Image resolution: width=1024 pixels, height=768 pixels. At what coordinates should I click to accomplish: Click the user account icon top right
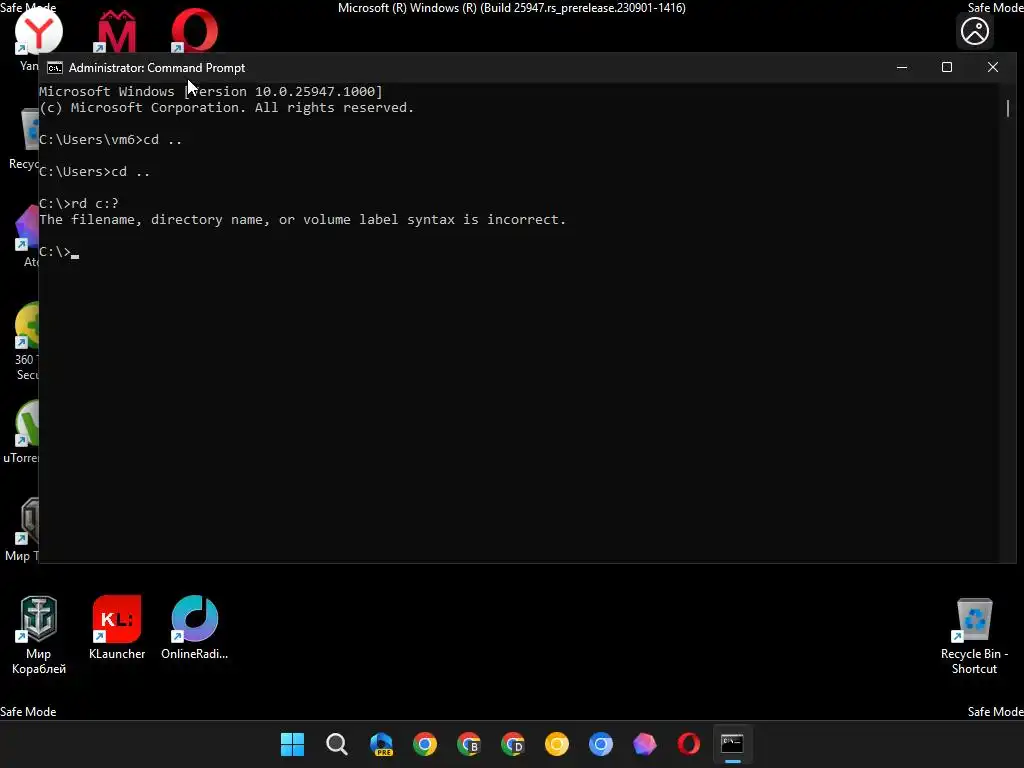975,31
